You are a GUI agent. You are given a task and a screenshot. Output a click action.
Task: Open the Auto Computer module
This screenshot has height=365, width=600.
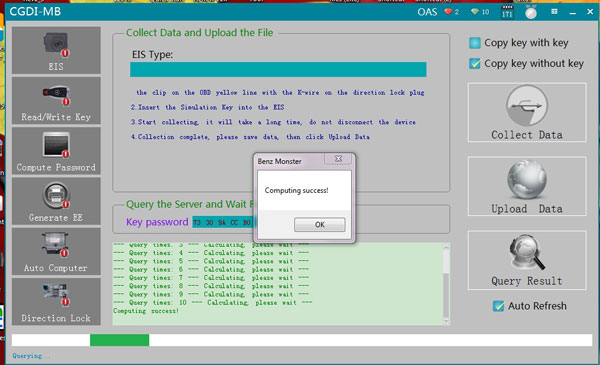(56, 251)
